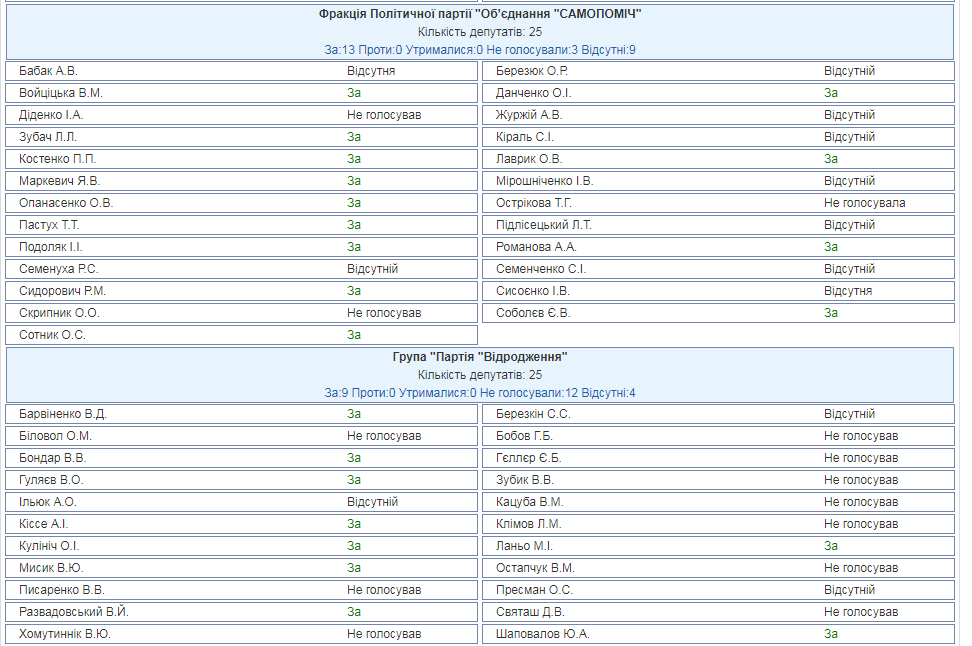Select deputy Данченко О.І.
This screenshot has width=972, height=646.
tap(533, 93)
